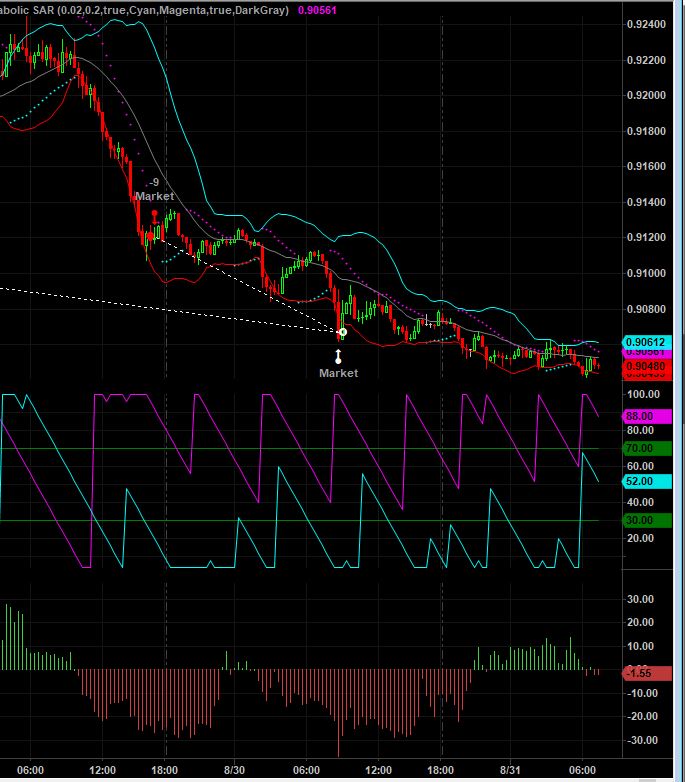
Task: Click the -9 Market order text label
Action: [154, 190]
